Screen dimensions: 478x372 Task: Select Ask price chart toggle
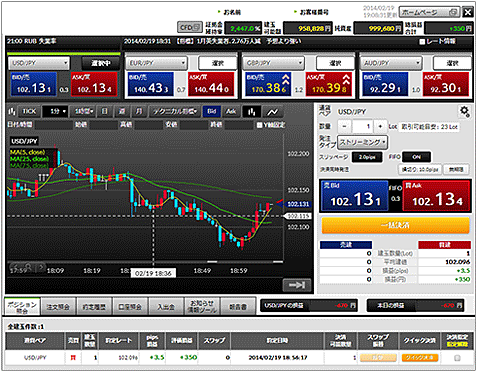point(231,112)
